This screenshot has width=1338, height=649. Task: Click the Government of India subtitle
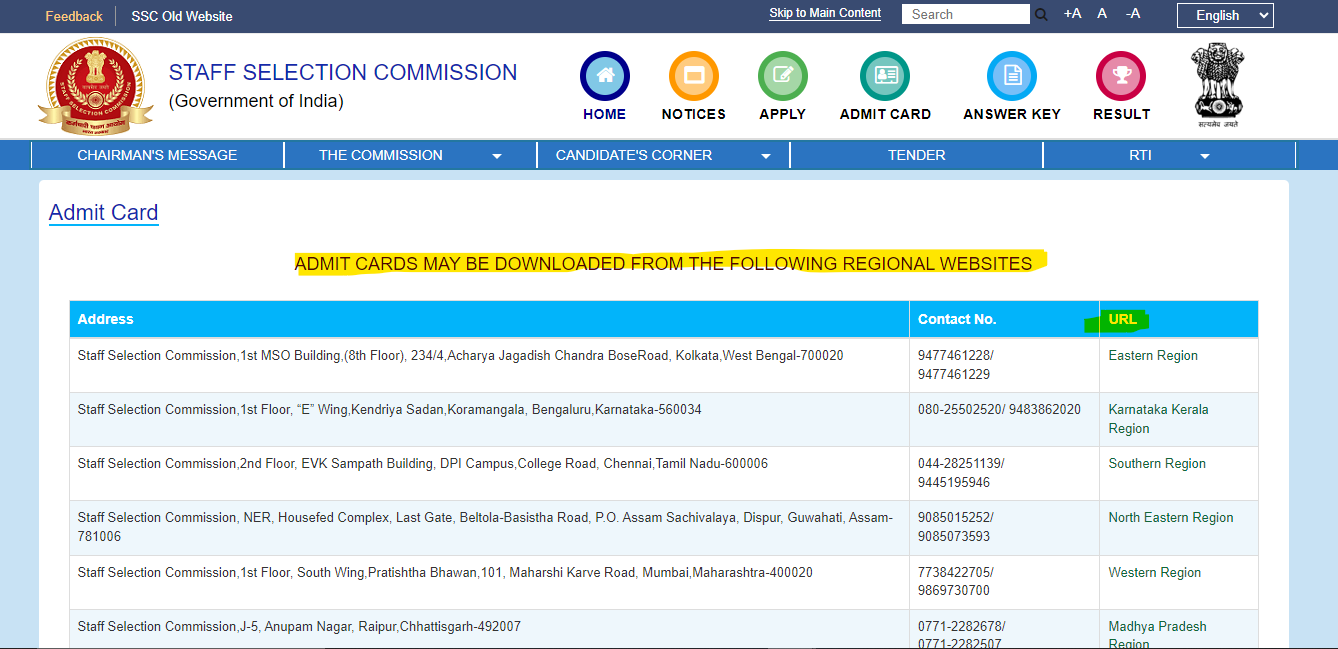pos(256,101)
